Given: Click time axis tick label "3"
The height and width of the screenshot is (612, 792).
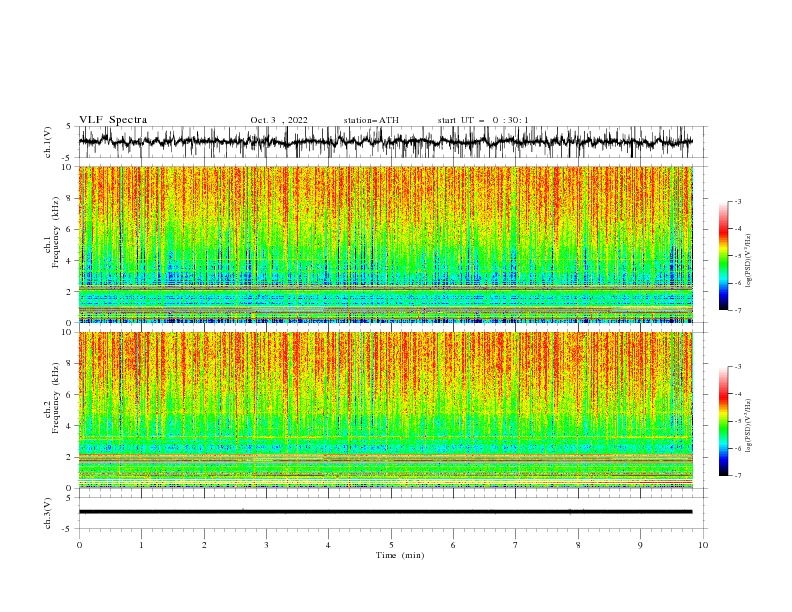Looking at the screenshot, I should 266,545.
